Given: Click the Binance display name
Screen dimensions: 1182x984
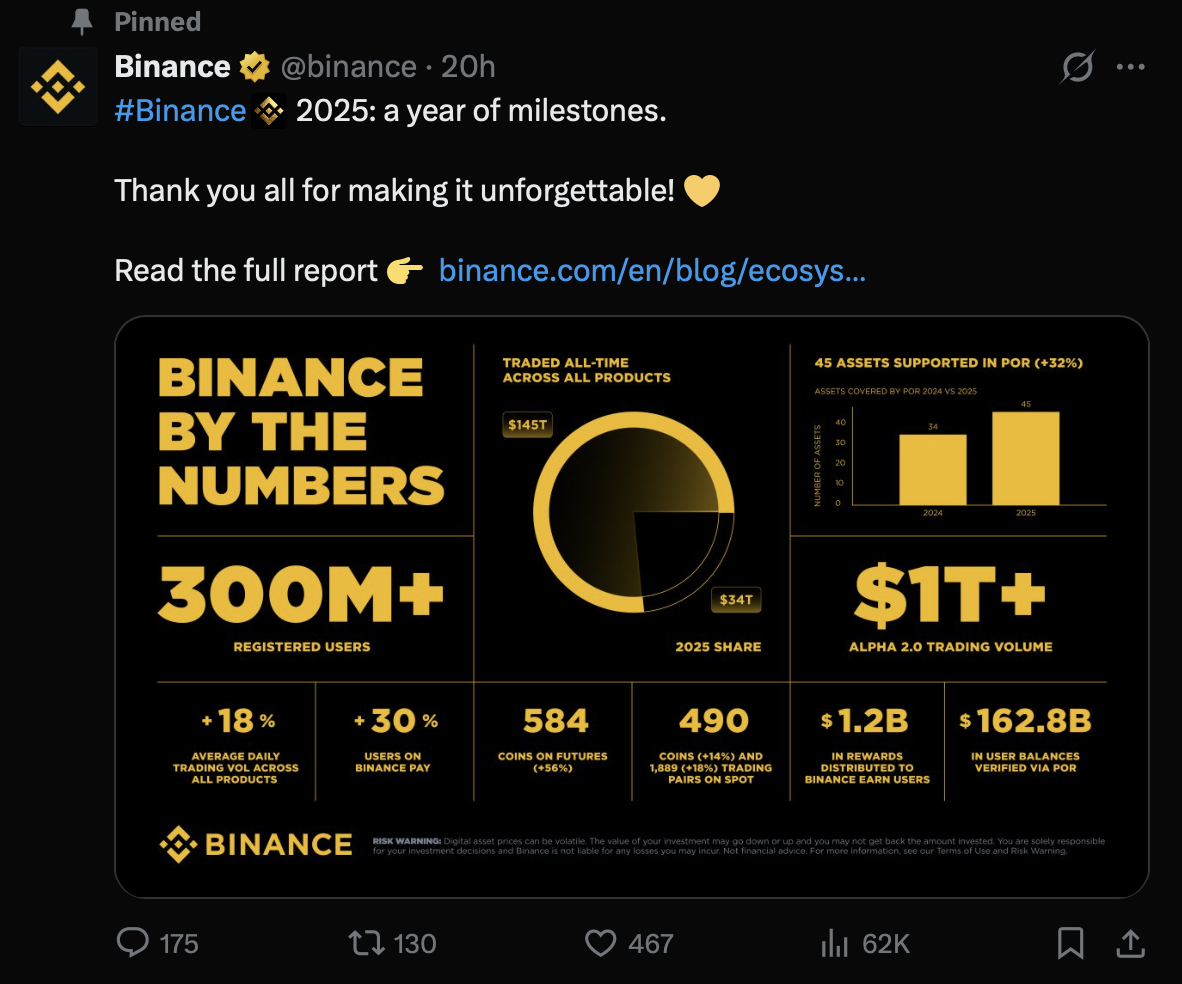Looking at the screenshot, I should click(172, 67).
